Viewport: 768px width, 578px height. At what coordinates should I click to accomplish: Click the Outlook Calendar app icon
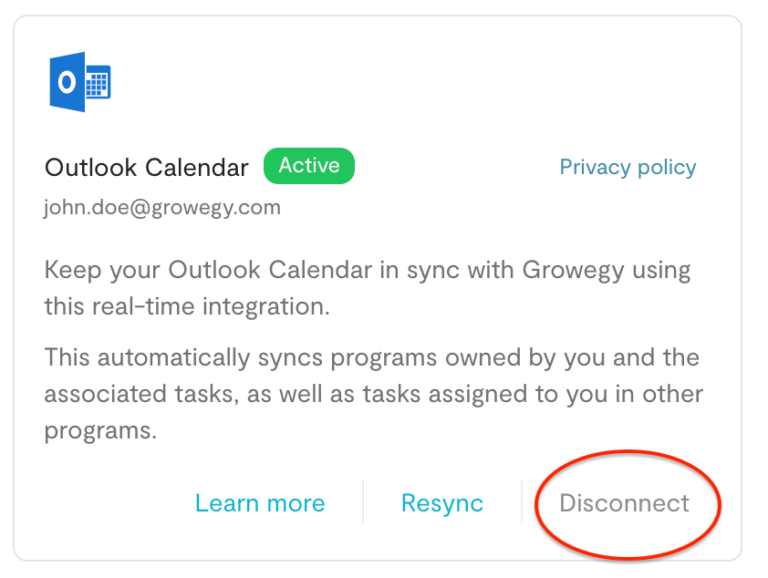point(80,82)
